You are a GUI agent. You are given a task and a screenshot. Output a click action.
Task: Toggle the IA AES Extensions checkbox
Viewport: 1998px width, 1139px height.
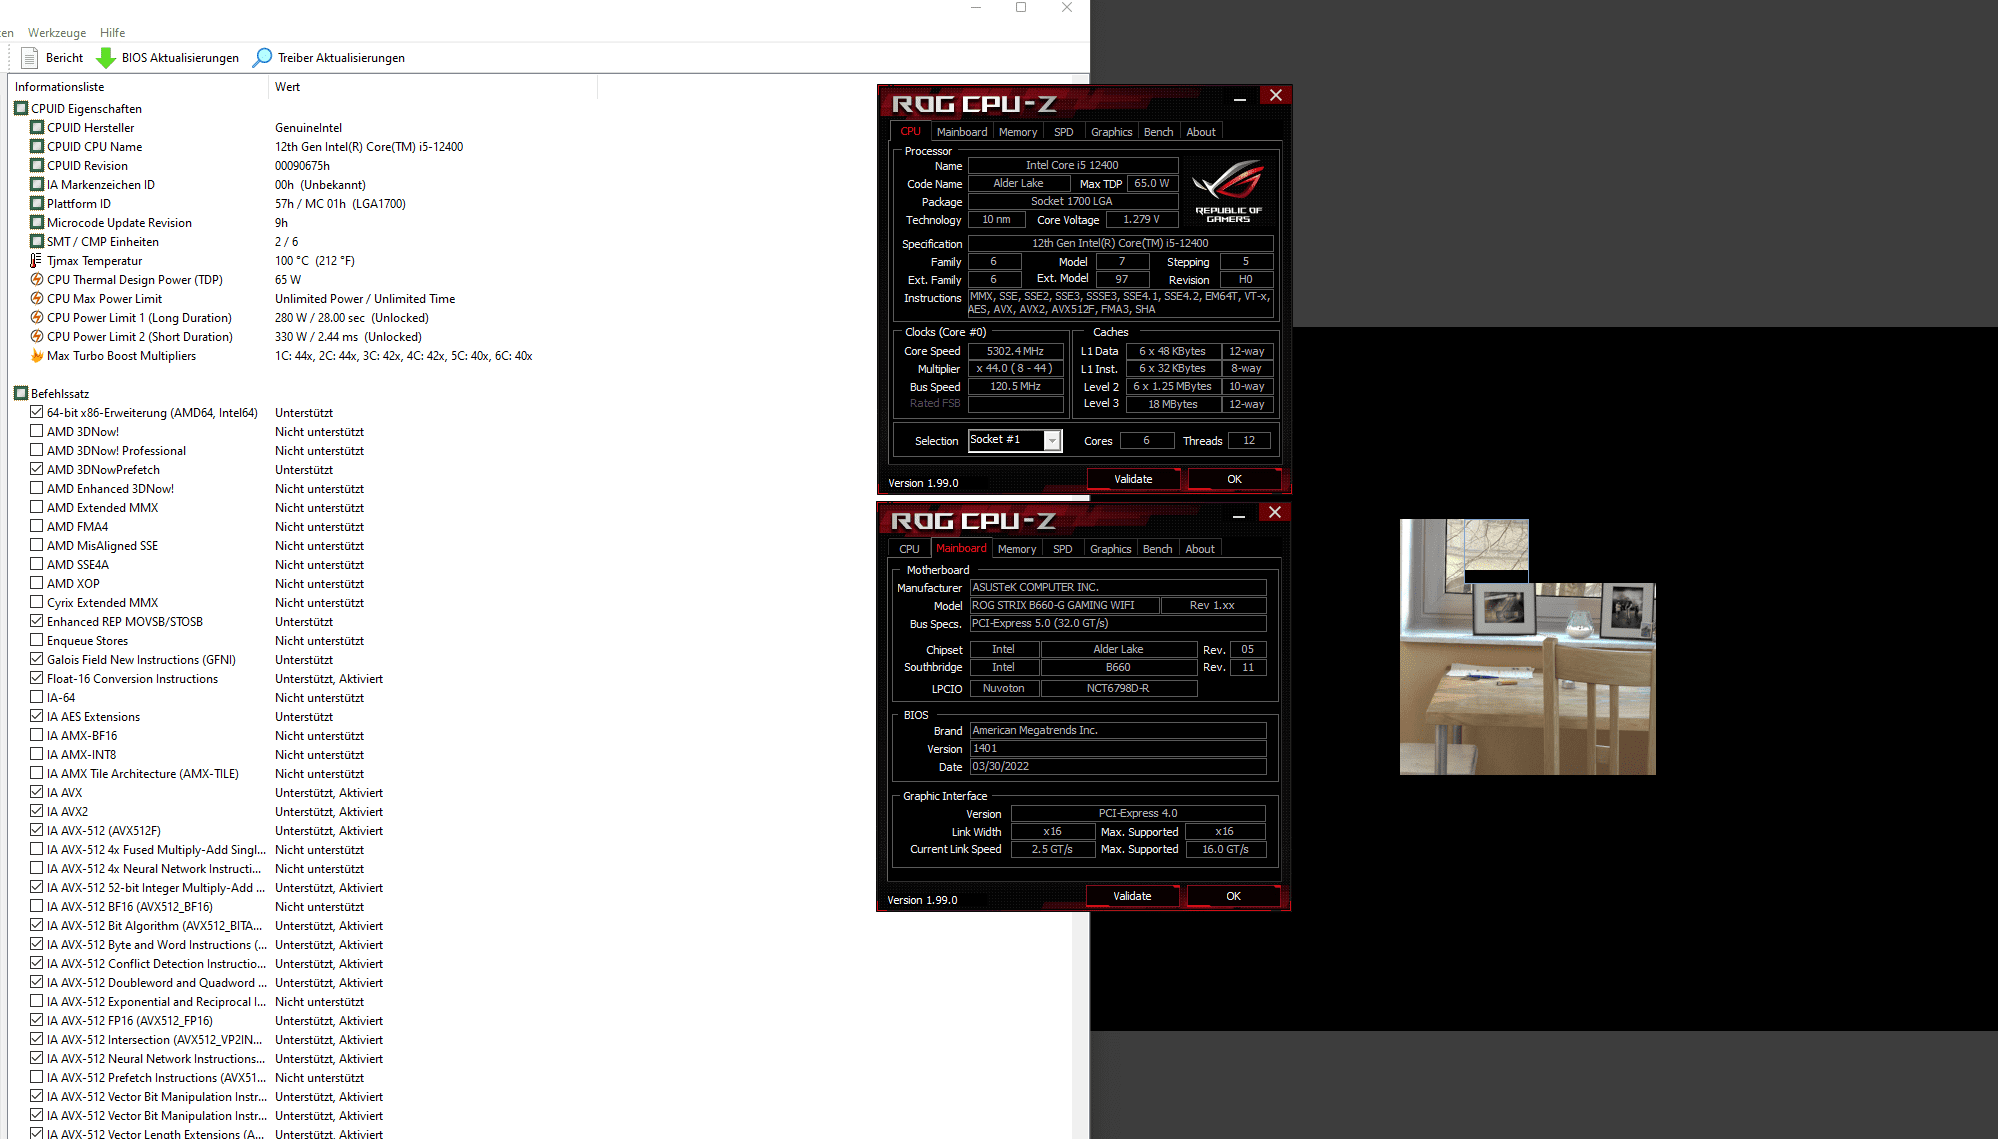click(37, 716)
